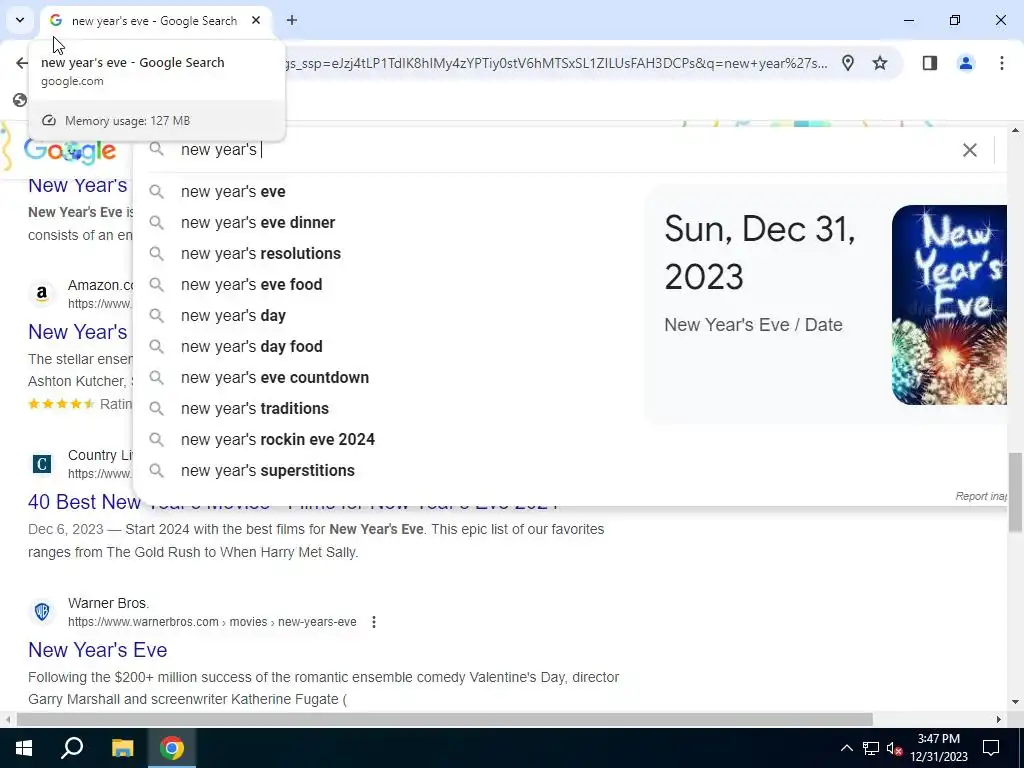Screen dimensions: 1024x768
Task: Open Warner Bros. 'New Year's Eve' result link
Action: coord(97,650)
